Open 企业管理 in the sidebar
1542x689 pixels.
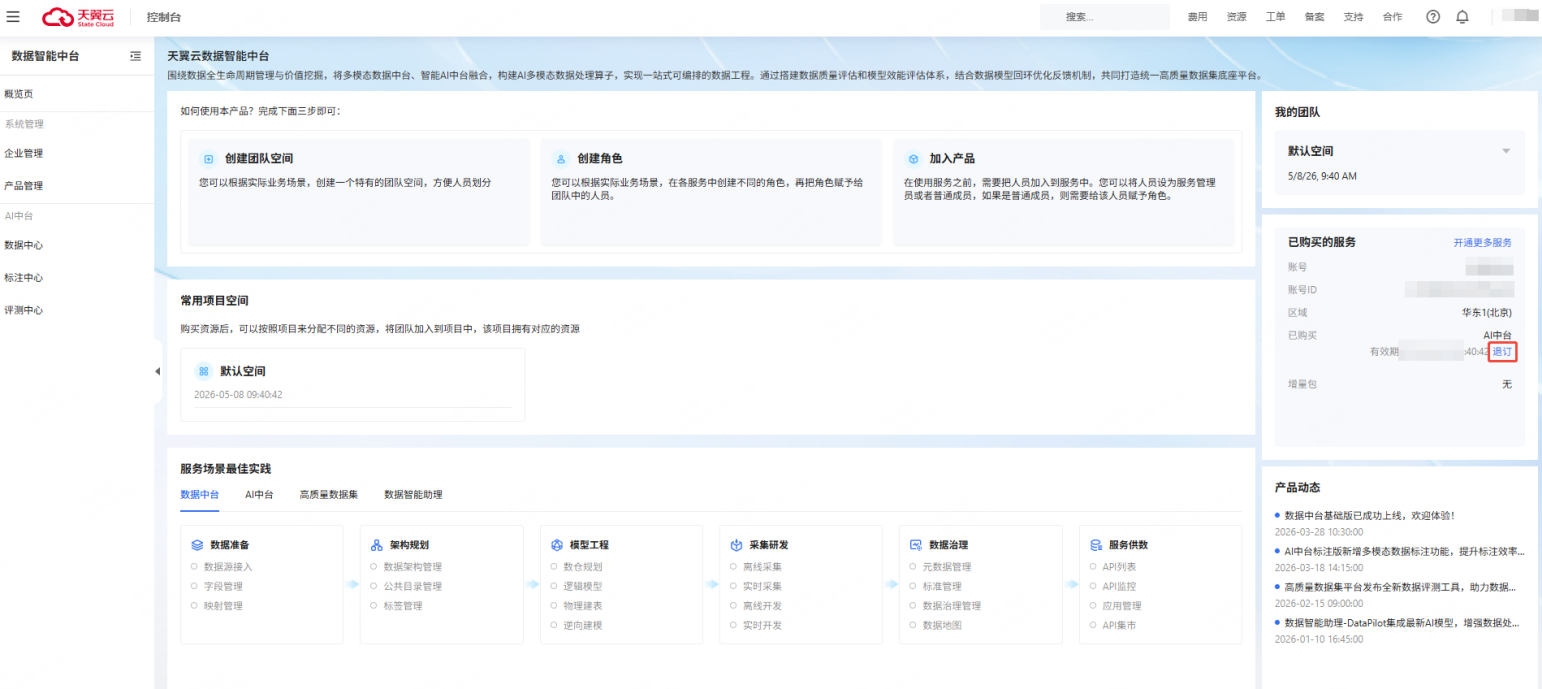tap(24, 153)
